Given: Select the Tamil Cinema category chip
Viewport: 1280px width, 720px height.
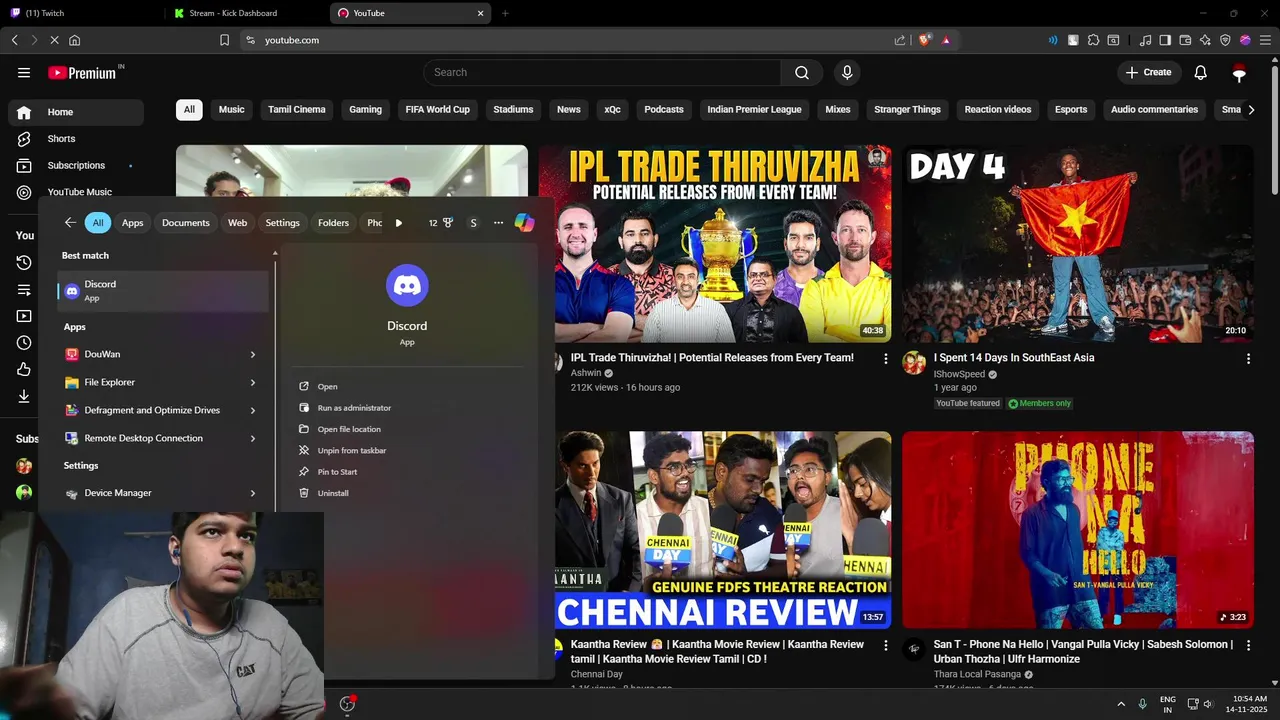Looking at the screenshot, I should pyautogui.click(x=297, y=110).
